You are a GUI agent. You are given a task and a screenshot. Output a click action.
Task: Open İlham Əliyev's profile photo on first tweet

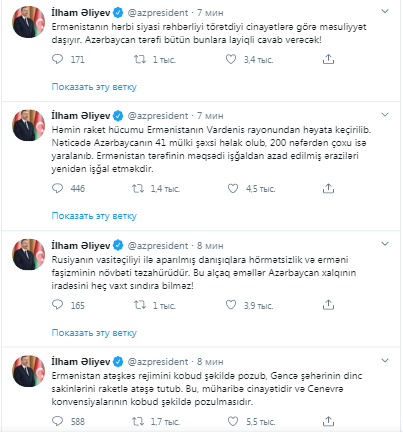[x=28, y=22]
